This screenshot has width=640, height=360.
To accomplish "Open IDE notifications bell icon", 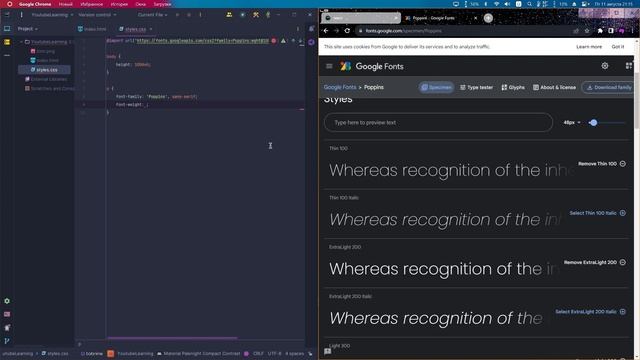I will click(x=311, y=29).
